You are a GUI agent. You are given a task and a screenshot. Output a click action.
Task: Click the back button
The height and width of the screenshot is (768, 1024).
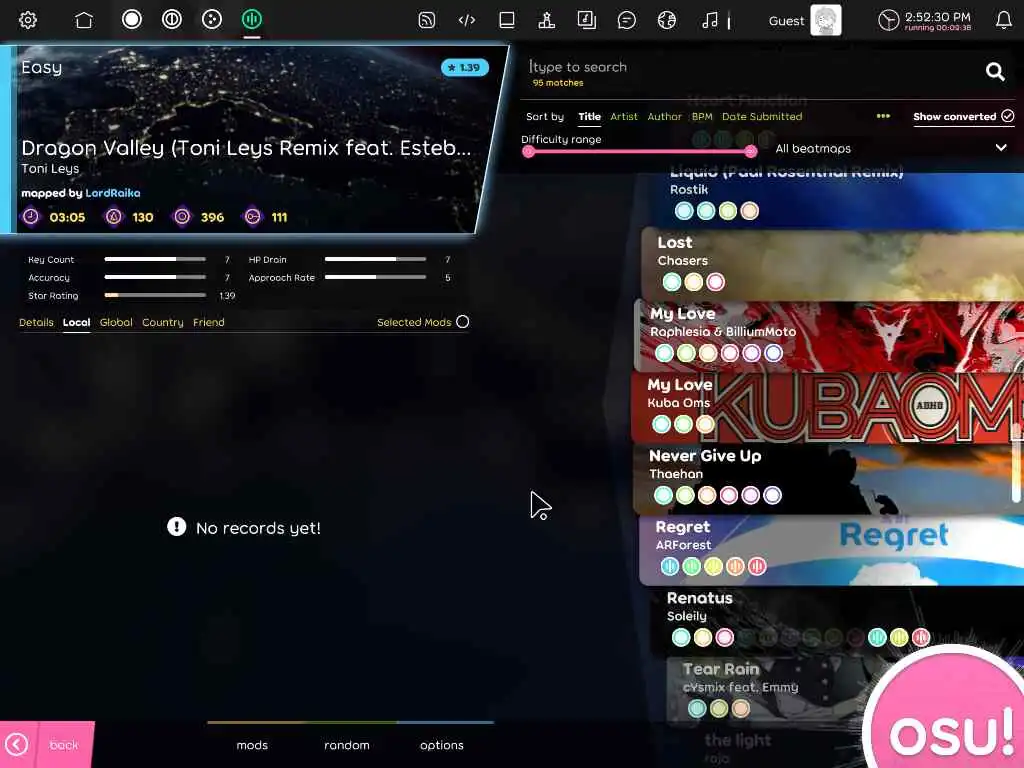pyautogui.click(x=47, y=744)
